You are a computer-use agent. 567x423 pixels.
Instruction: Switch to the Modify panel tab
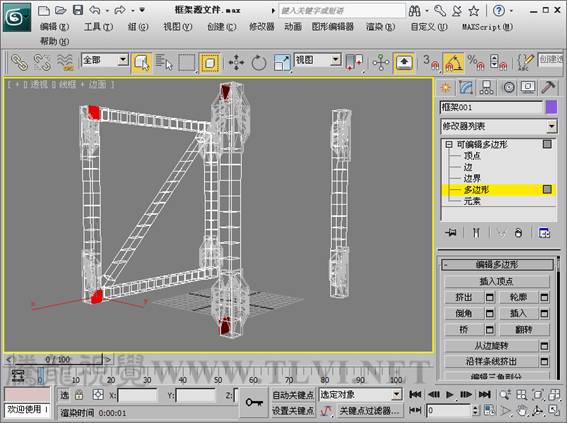point(466,87)
